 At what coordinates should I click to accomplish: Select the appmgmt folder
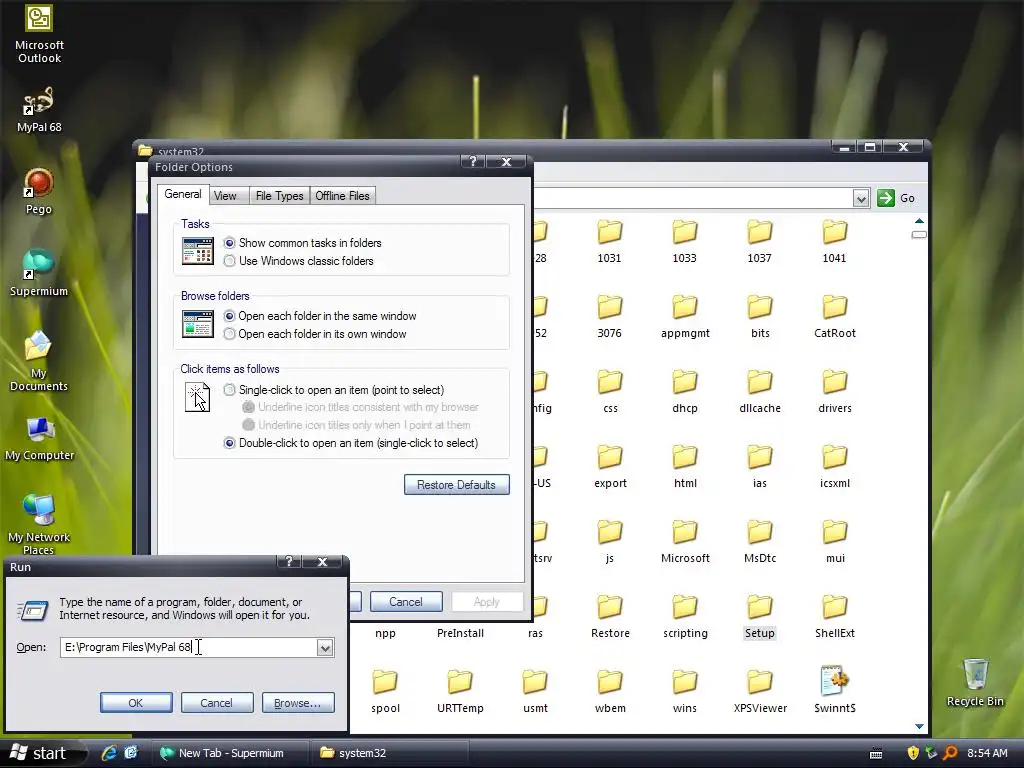[685, 317]
